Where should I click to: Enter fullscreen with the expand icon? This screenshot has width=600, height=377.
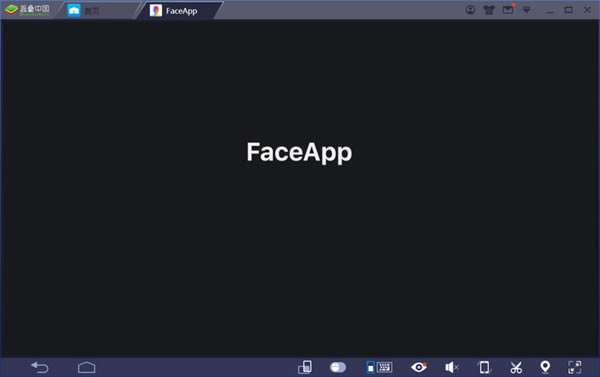tap(575, 367)
